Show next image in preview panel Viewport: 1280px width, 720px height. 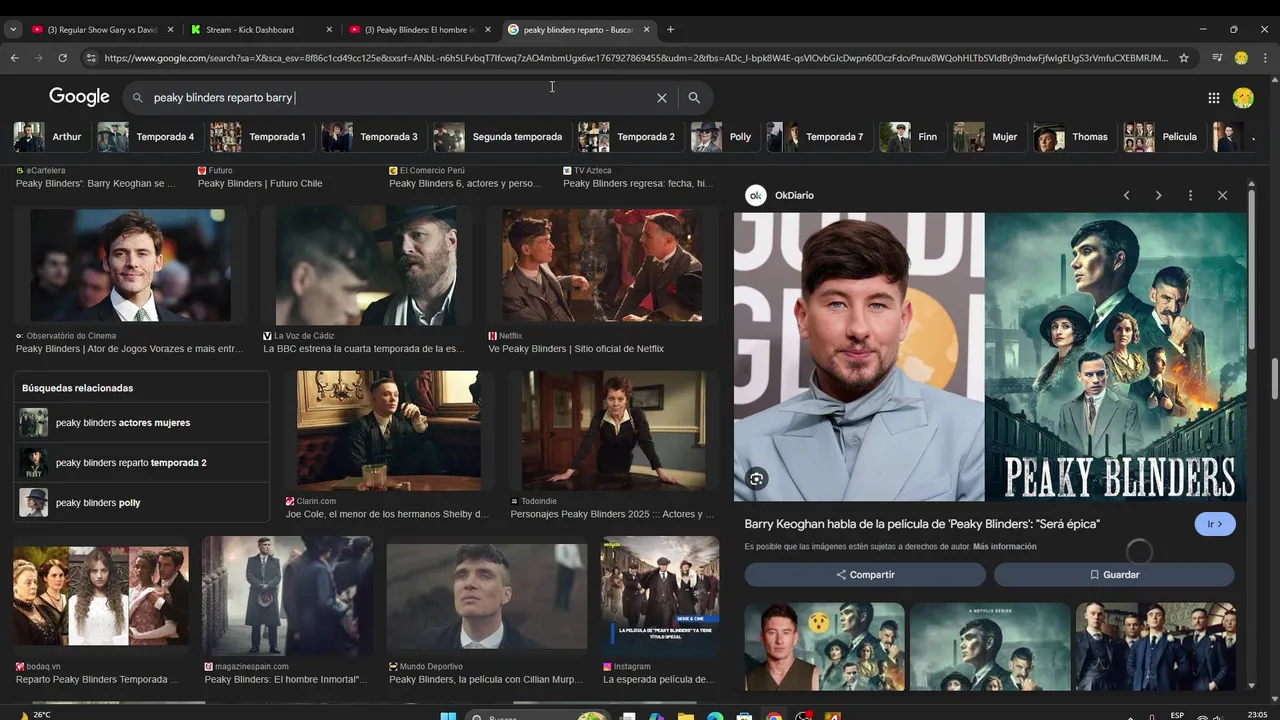pyautogui.click(x=1158, y=195)
